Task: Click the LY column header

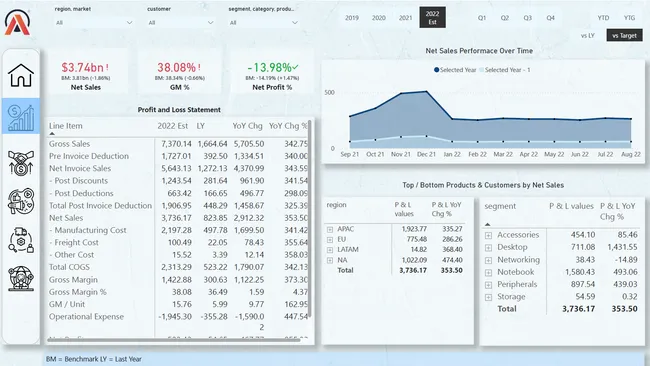Action: coord(201,126)
